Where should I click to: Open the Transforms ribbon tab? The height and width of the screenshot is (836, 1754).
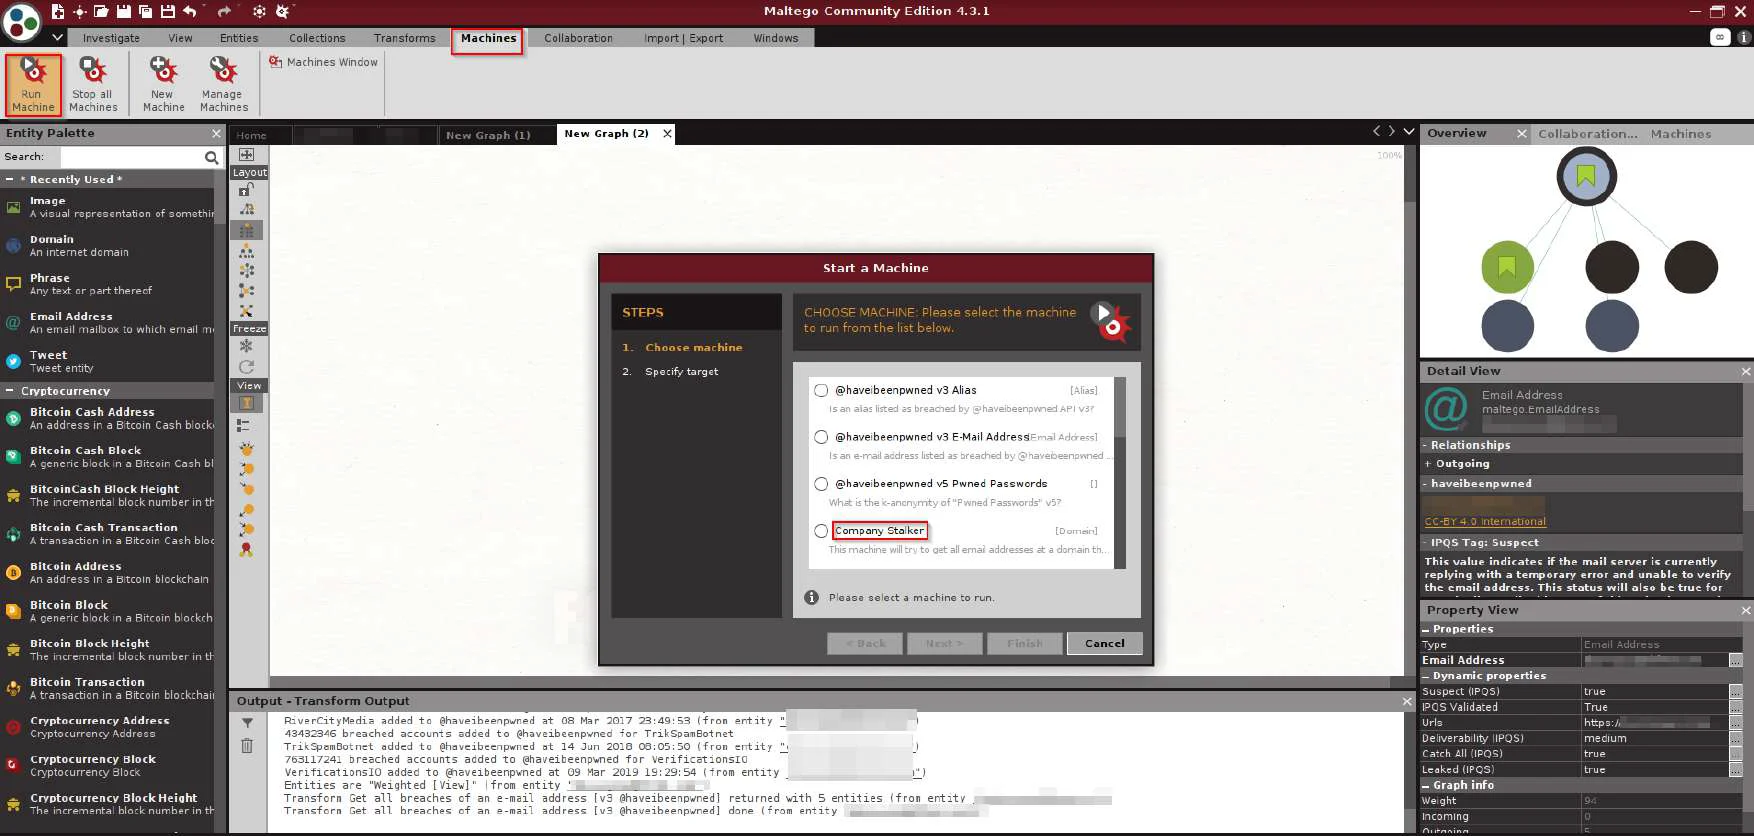(404, 38)
